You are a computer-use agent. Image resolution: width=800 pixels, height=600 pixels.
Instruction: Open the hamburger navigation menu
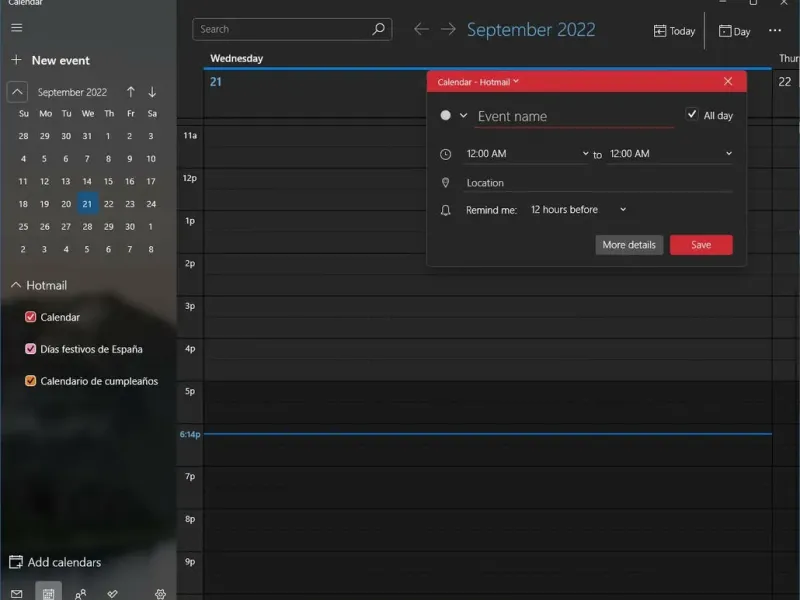coord(17,28)
